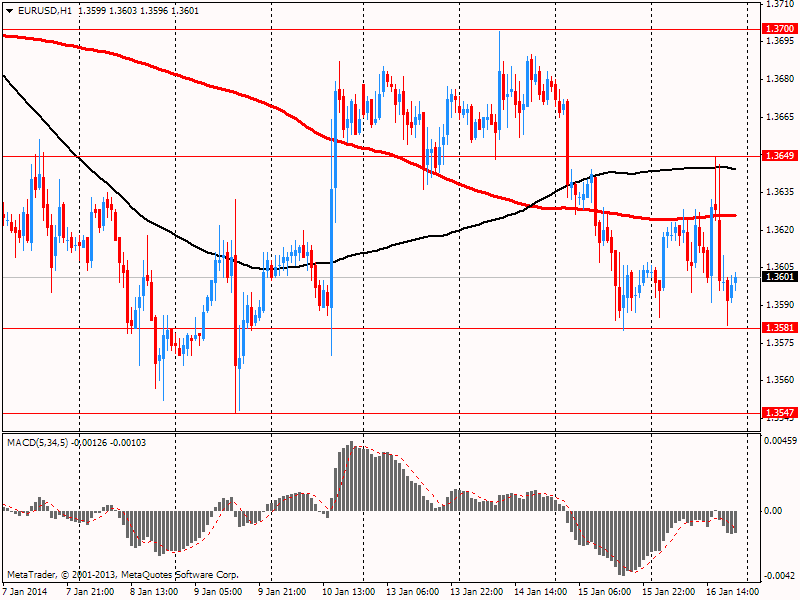Image resolution: width=800 pixels, height=600 pixels.
Task: Click the current price 1.3601 label
Action: click(x=779, y=277)
